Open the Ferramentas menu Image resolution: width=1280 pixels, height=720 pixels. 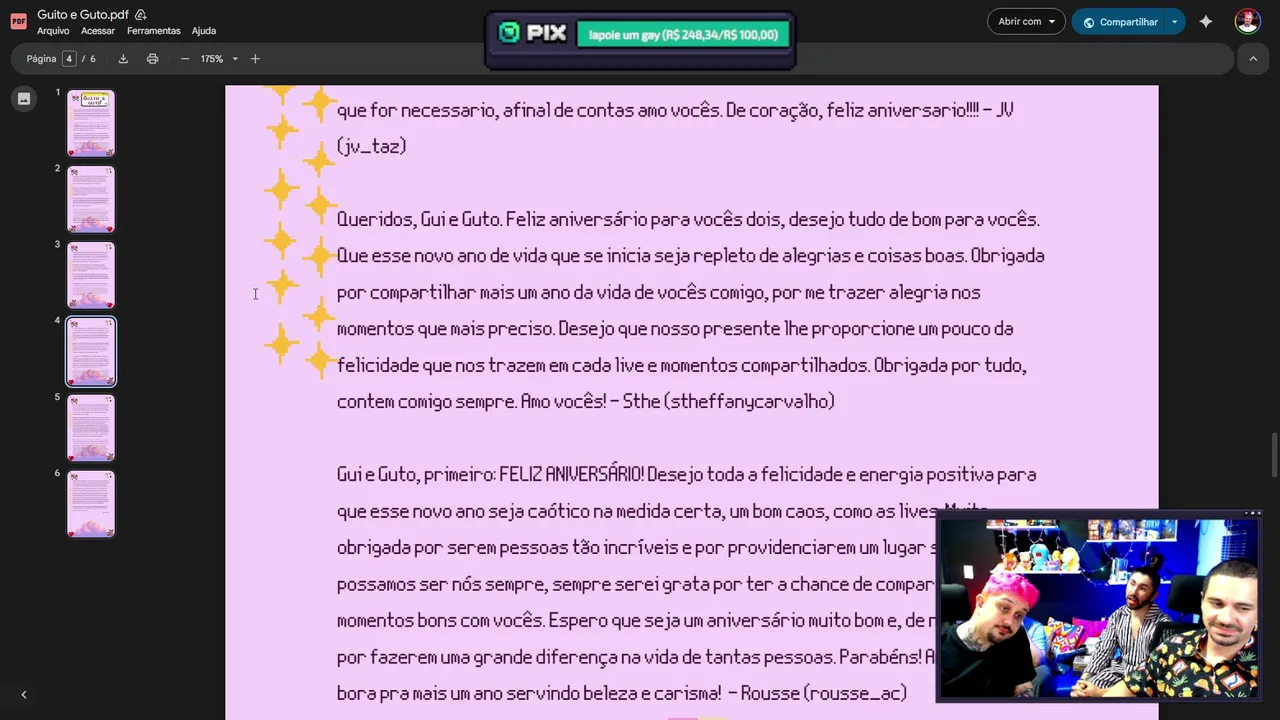[x=154, y=31]
